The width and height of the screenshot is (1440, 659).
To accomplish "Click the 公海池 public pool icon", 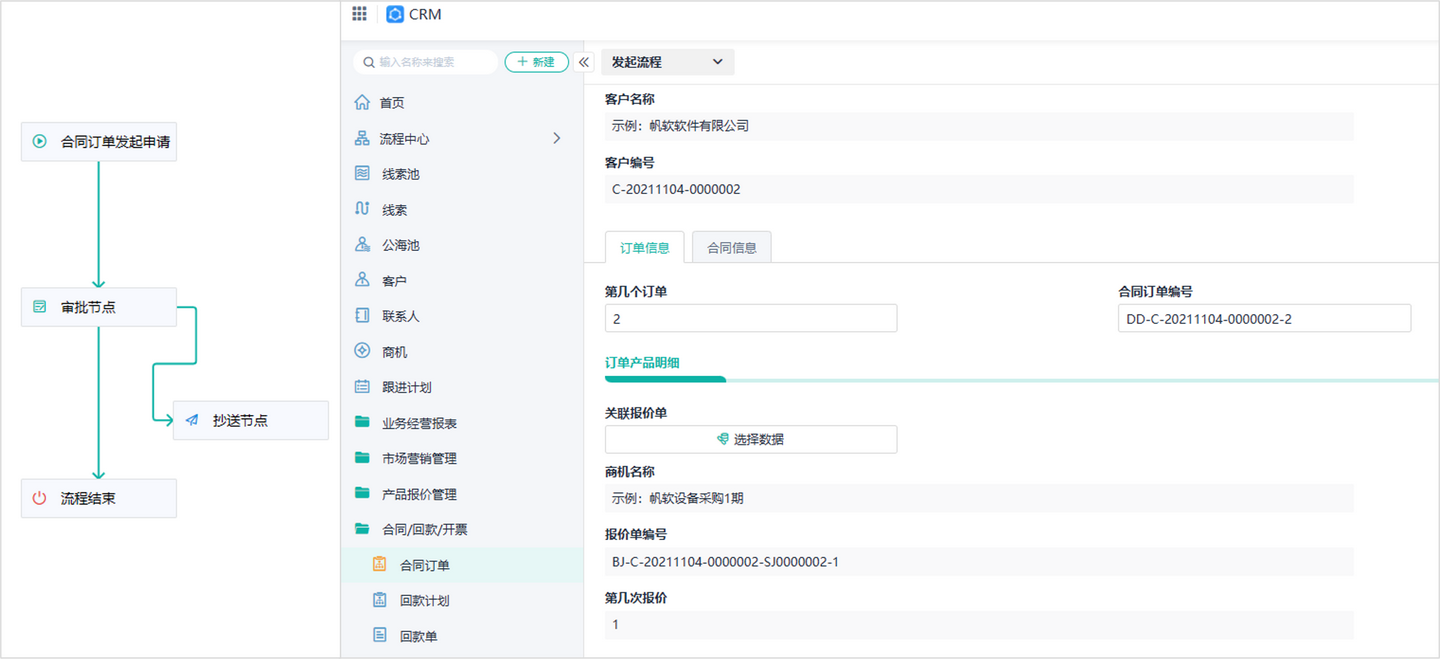I will (x=362, y=244).
